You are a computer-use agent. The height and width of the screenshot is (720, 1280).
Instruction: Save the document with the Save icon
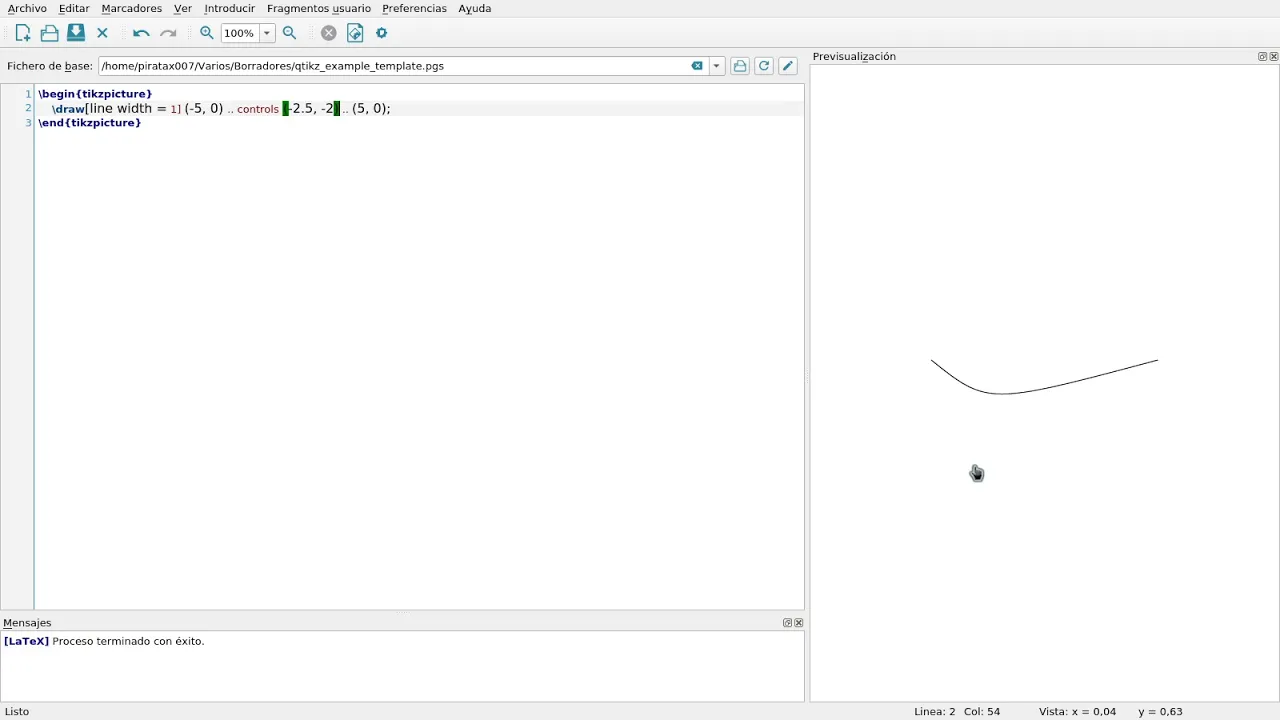point(76,33)
